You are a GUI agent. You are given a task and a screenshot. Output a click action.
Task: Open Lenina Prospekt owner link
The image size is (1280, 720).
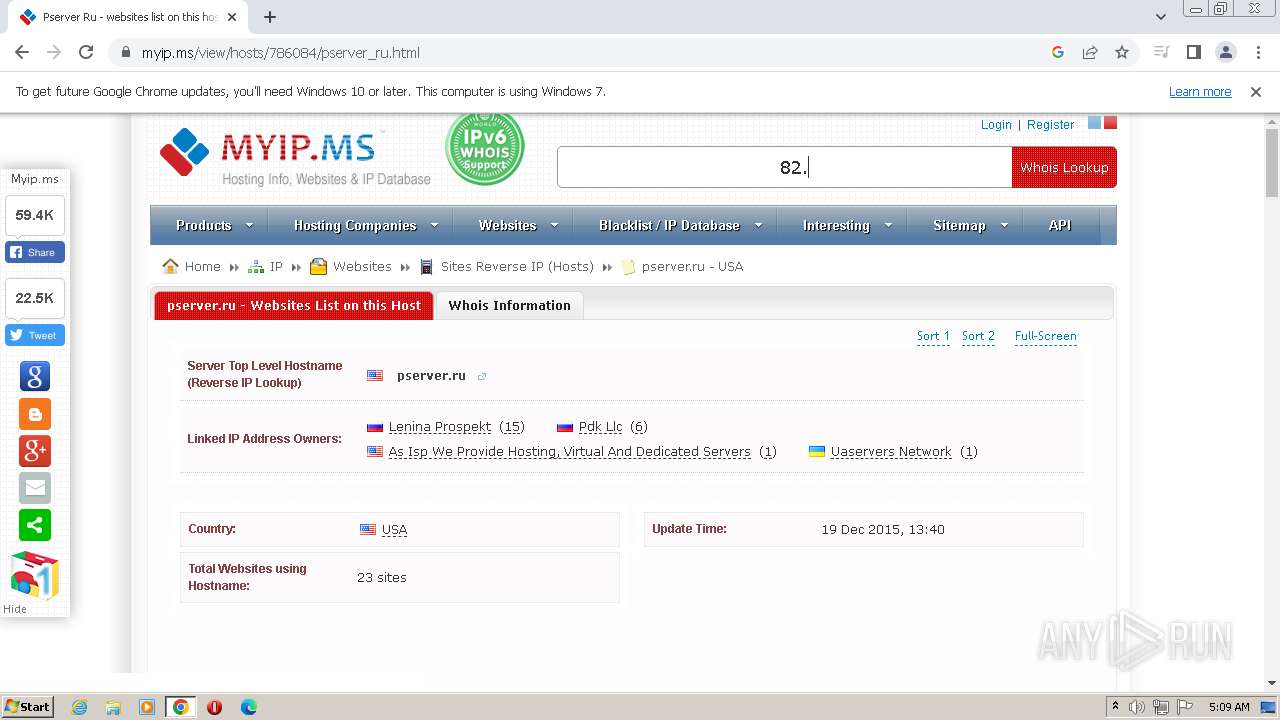tap(440, 426)
